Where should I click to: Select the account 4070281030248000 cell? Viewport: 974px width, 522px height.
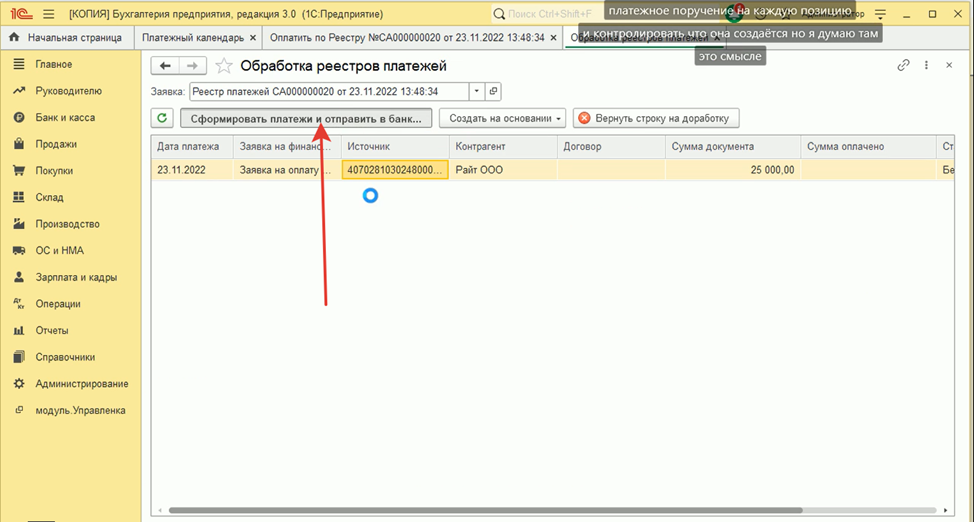(x=395, y=170)
